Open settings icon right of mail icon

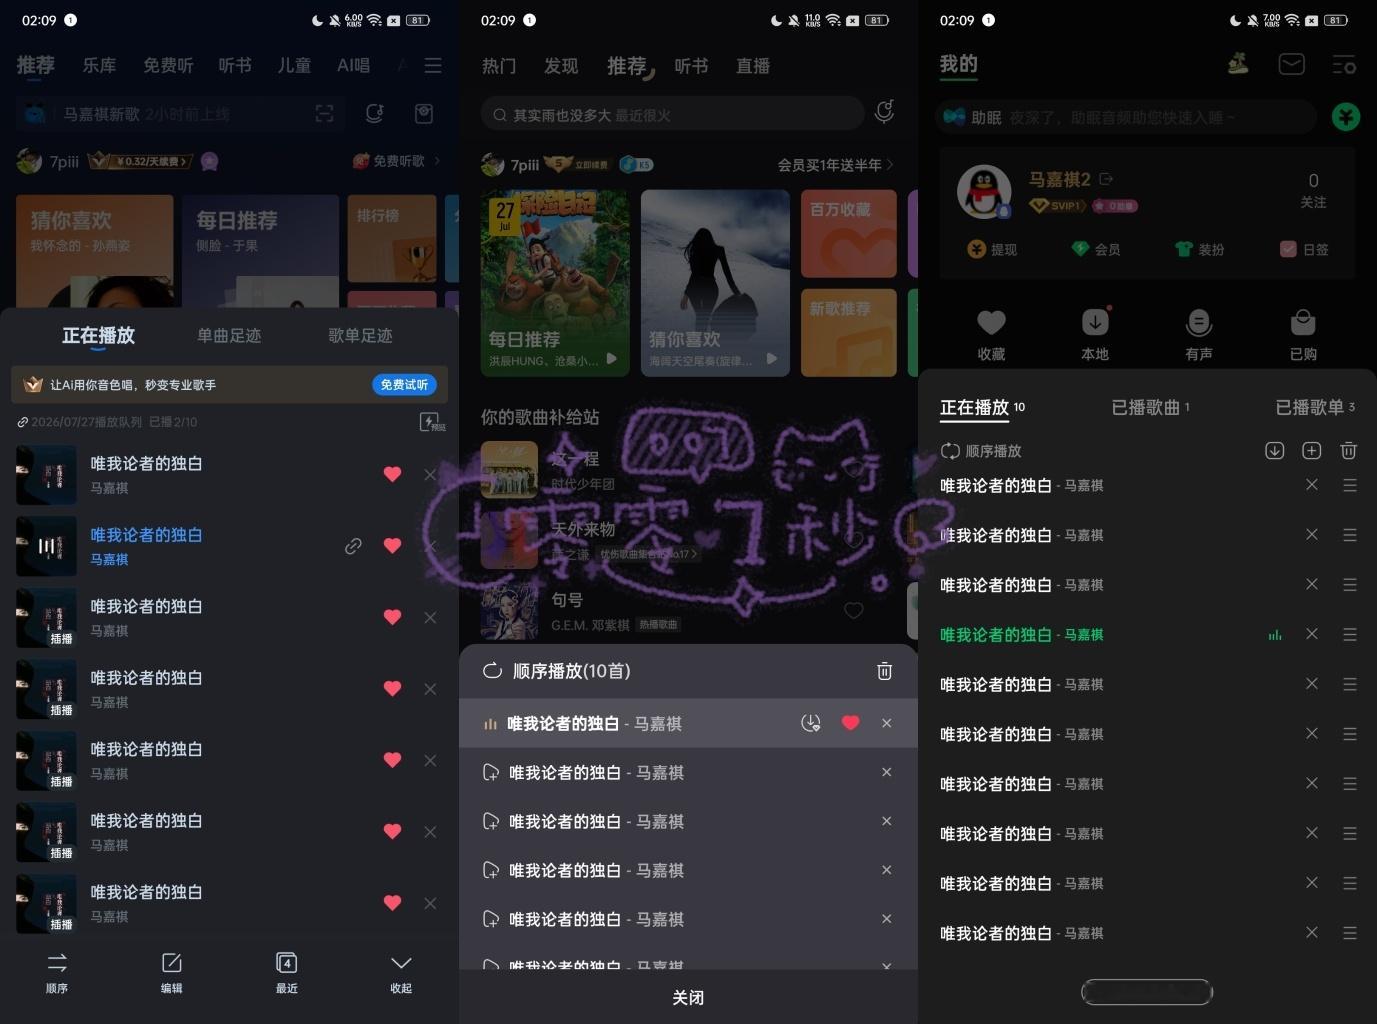(x=1344, y=65)
